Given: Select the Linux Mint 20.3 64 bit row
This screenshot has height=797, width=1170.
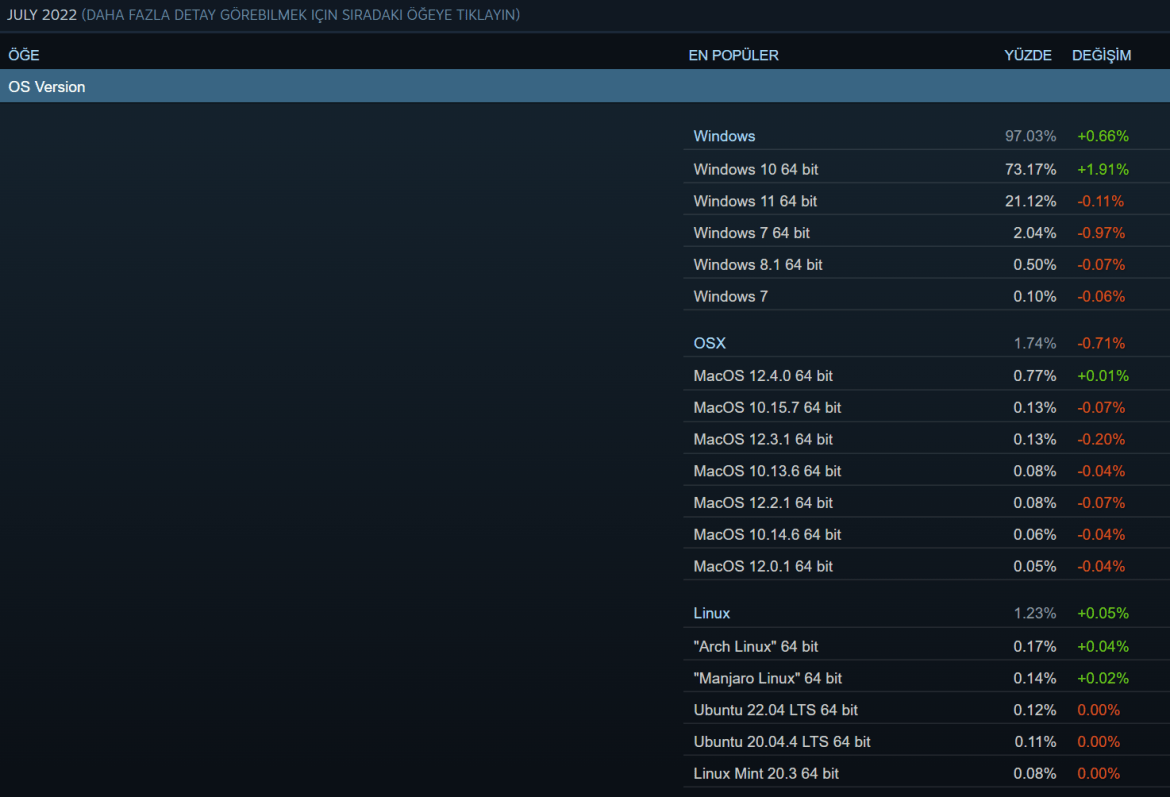Looking at the screenshot, I should pyautogui.click(x=926, y=774).
